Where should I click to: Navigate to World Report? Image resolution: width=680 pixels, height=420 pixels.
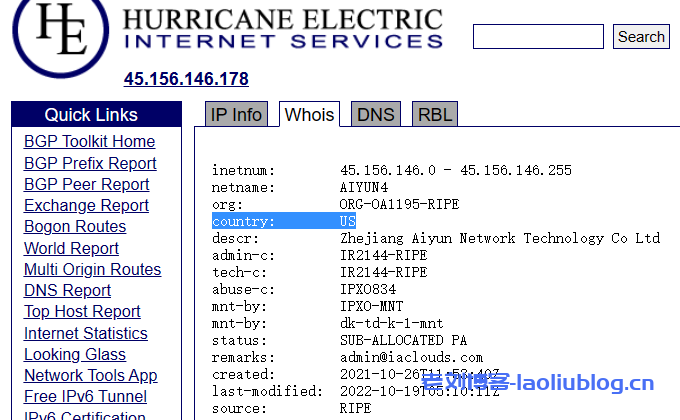(71, 248)
